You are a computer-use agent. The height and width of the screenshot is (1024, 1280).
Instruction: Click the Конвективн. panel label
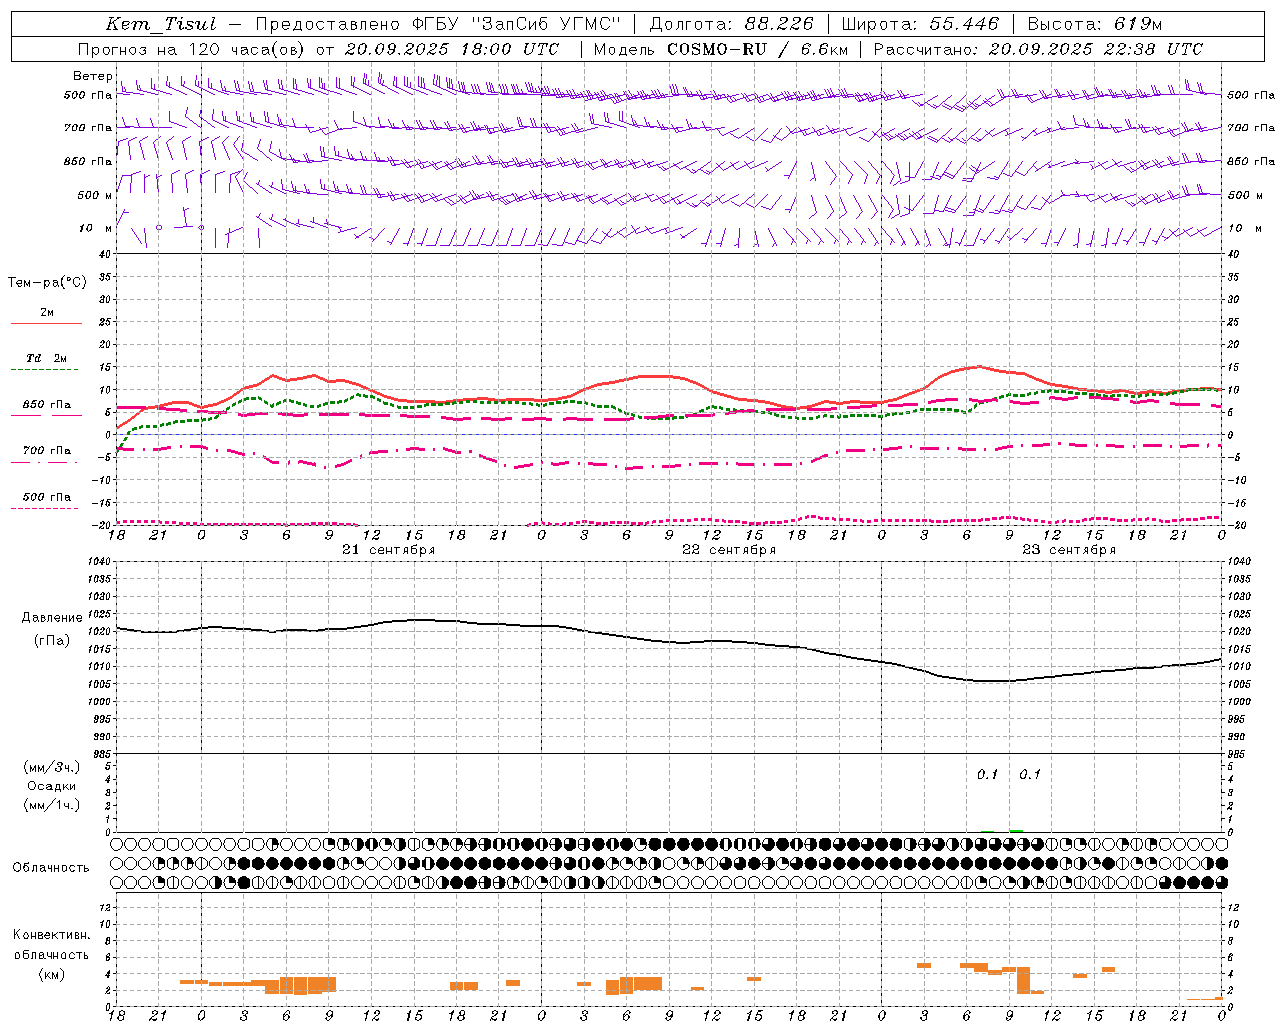pyautogui.click(x=52, y=935)
